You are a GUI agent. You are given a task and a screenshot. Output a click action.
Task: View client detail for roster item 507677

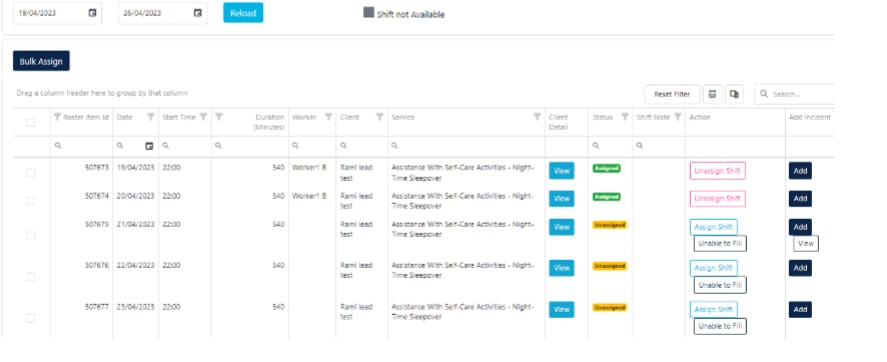click(561, 310)
